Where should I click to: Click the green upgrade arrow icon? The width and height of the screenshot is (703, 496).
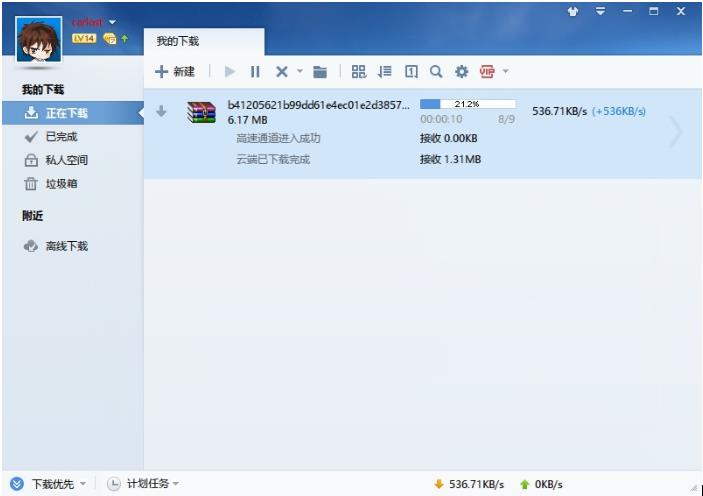(x=124, y=39)
